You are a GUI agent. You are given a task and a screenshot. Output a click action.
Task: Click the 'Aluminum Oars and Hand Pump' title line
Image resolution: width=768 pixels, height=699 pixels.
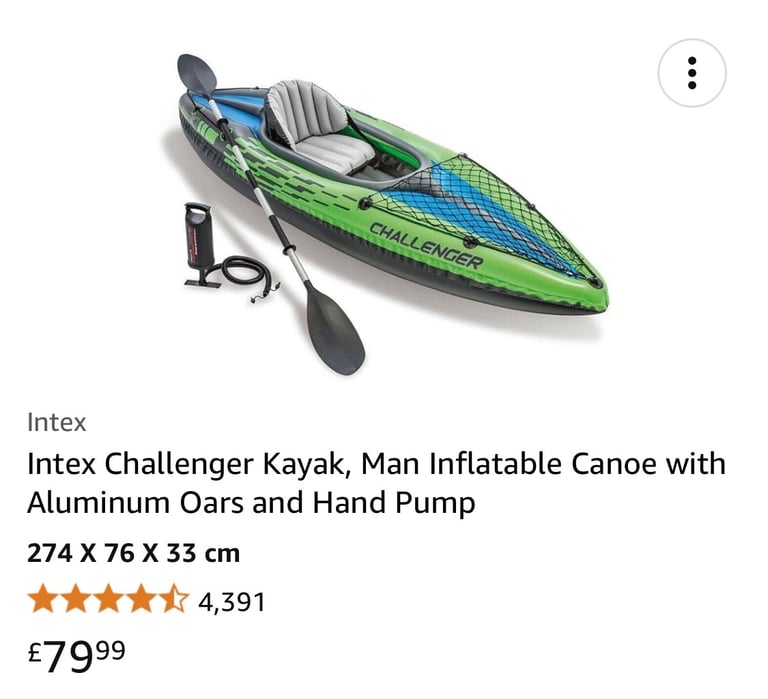(x=251, y=503)
